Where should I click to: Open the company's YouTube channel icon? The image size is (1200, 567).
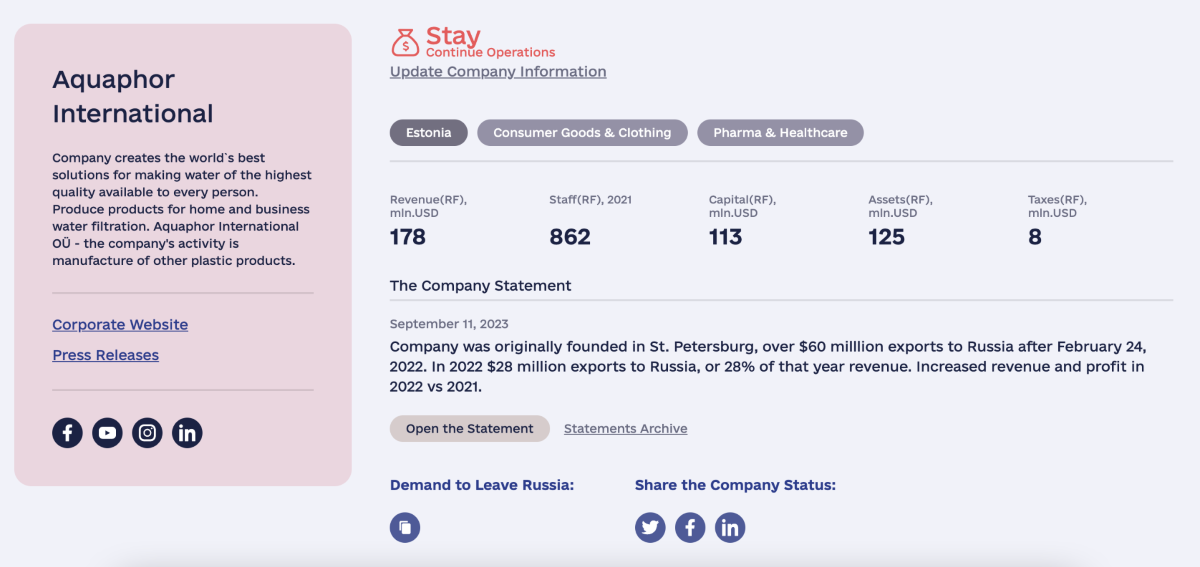107,433
